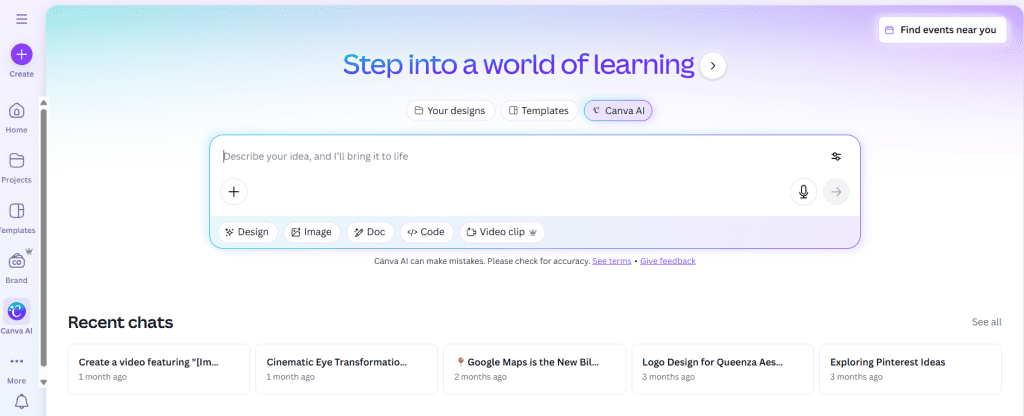The image size is (1024, 416).
Task: Submit prompt with the arrow send button
Action: point(836,192)
